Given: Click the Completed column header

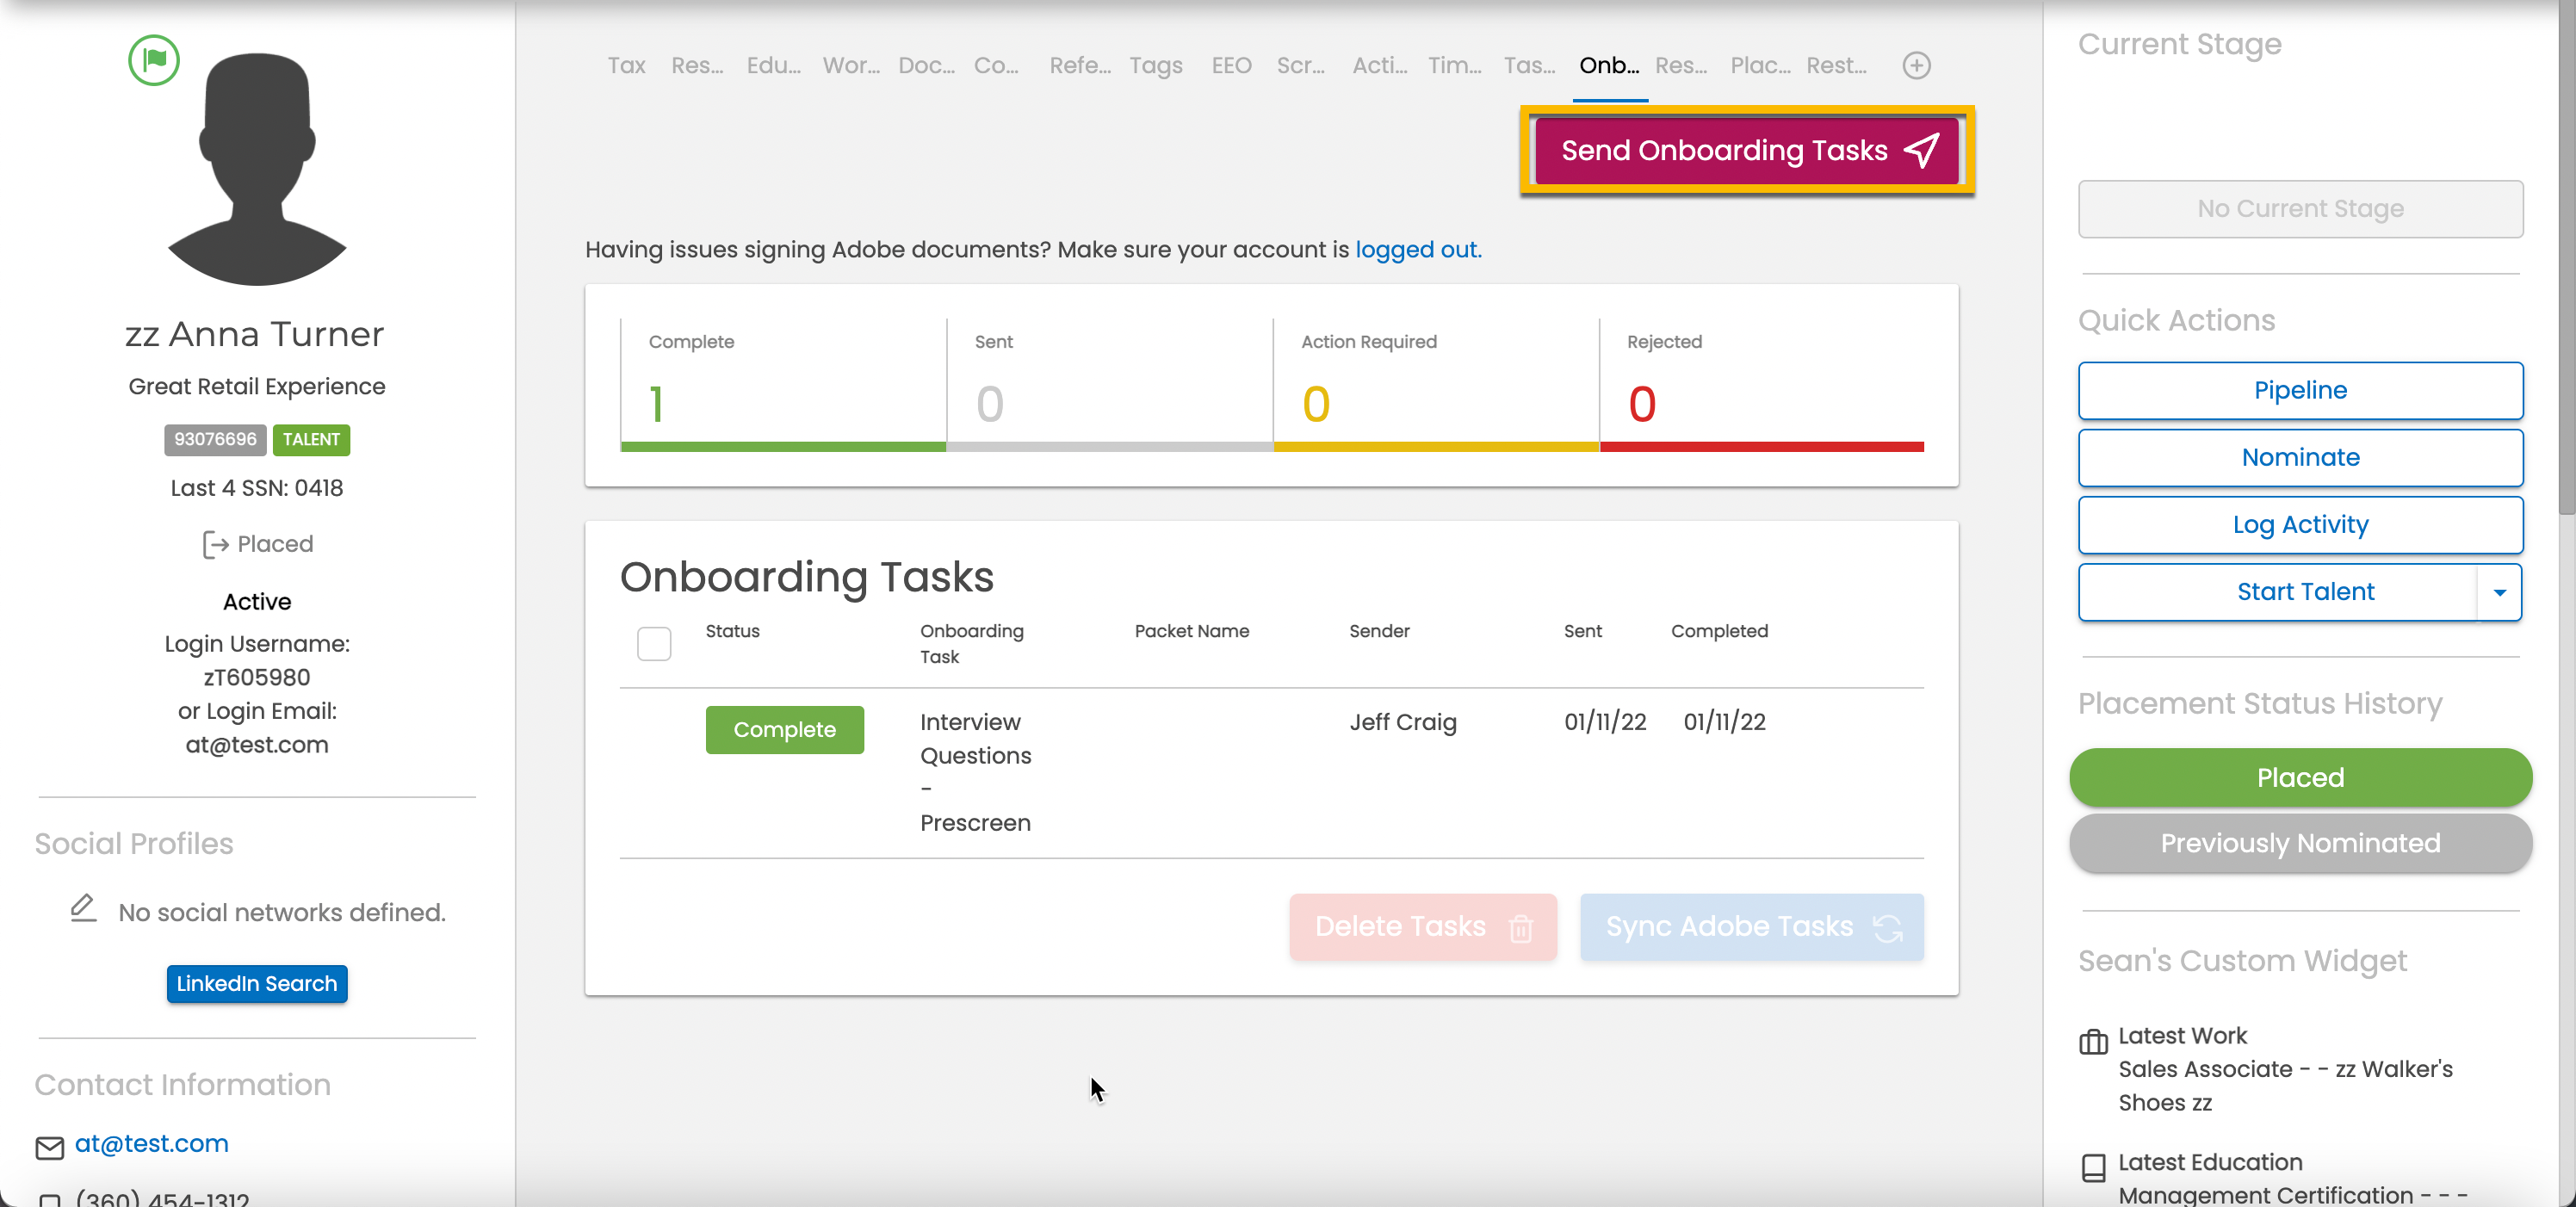Looking at the screenshot, I should tap(1719, 631).
